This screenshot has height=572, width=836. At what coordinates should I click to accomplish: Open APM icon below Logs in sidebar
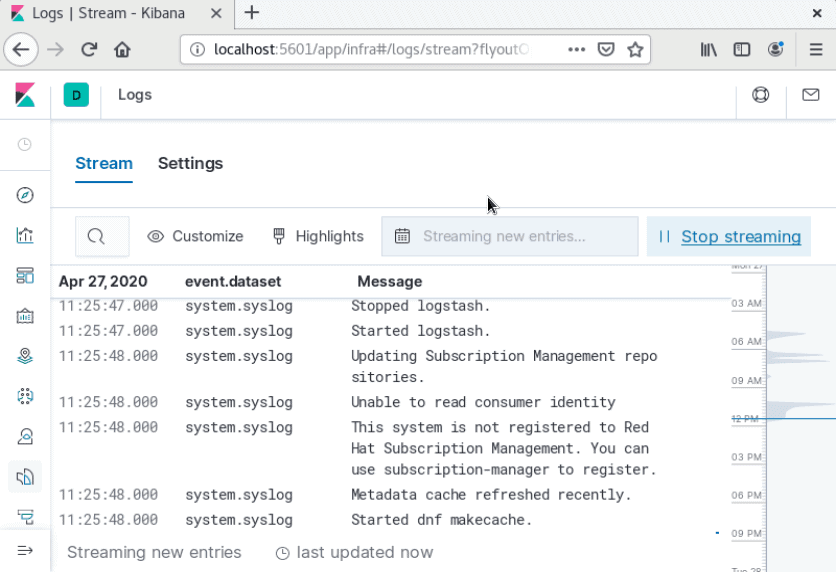click(25, 517)
